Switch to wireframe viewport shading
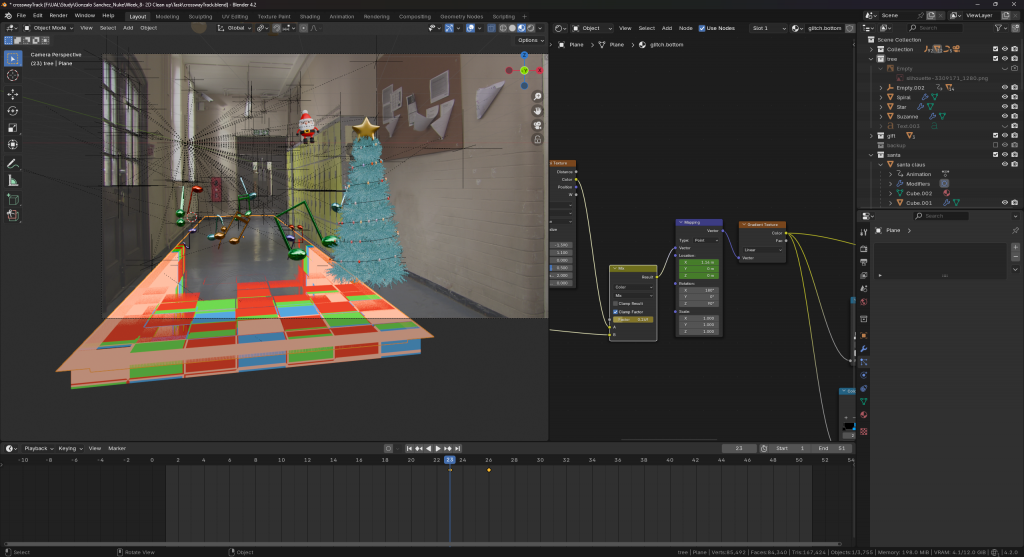 503,28
